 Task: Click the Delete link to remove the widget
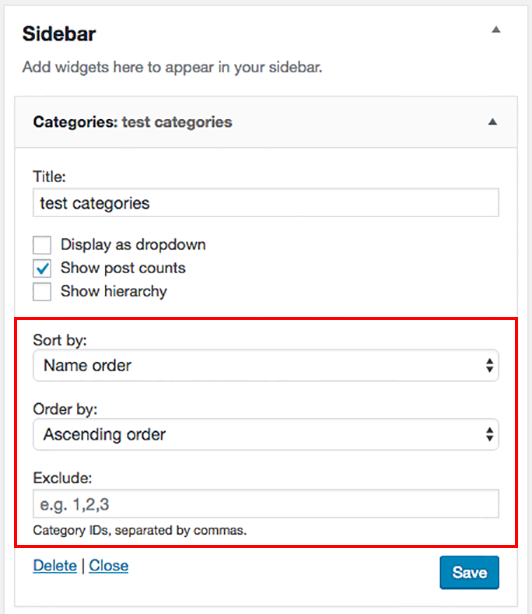click(55, 566)
